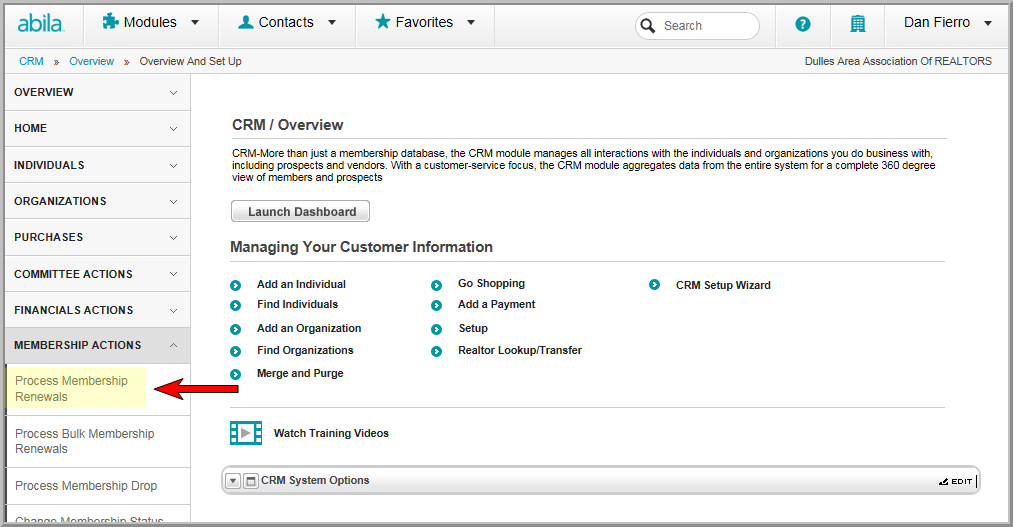Click the Edit pencil in CRM System Options
The image size is (1013, 527).
click(x=943, y=481)
